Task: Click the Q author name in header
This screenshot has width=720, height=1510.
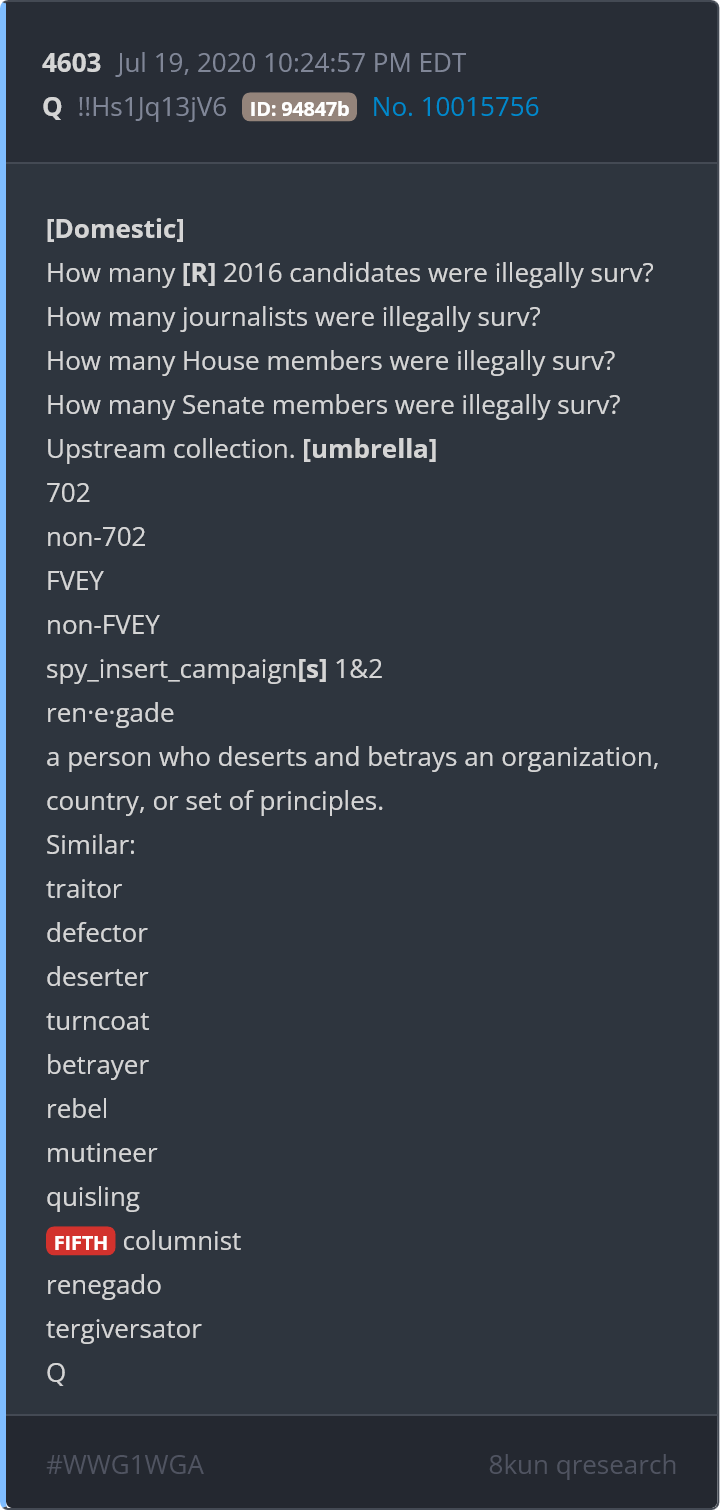Action: coord(53,107)
